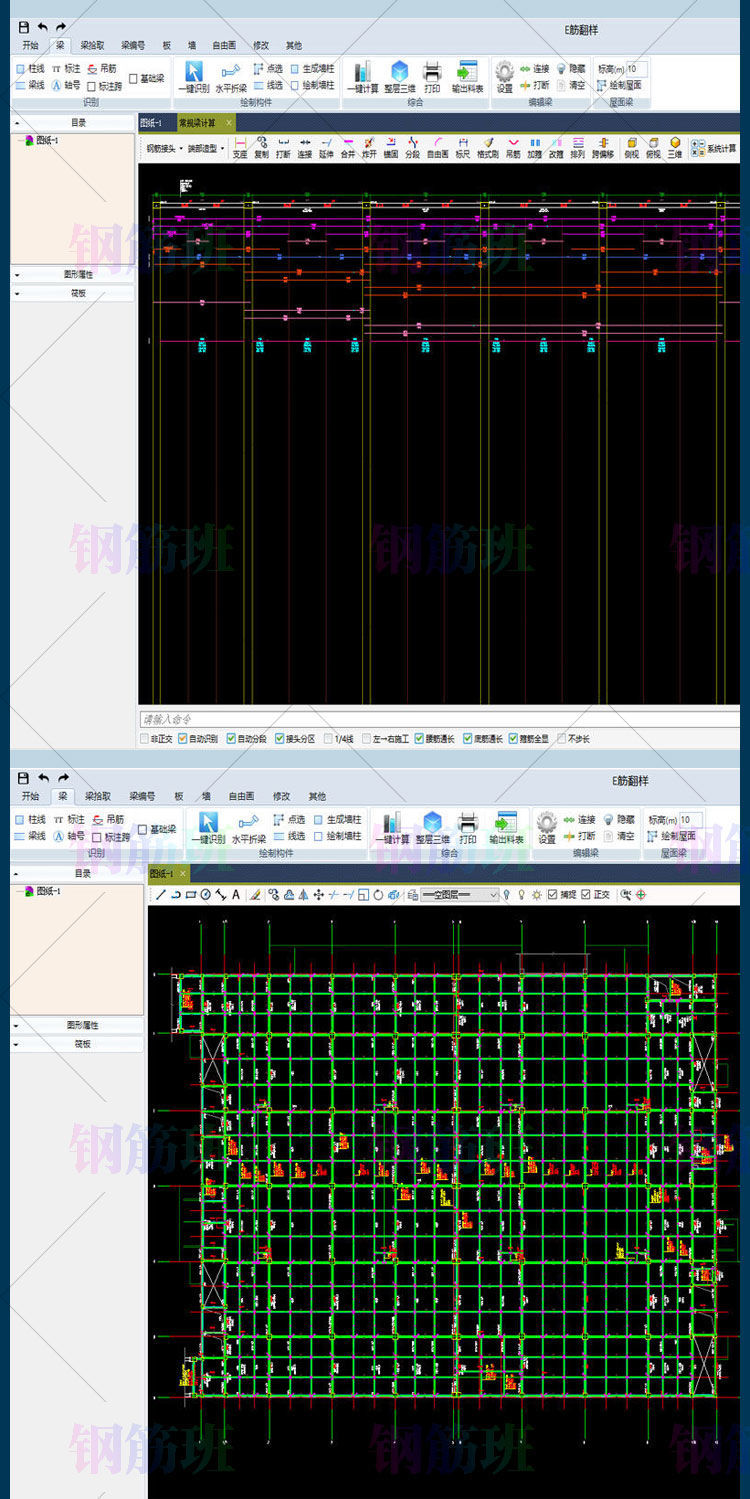This screenshot has width=750, height=1499.
Task: Click 延伸 tool in upper window toolbar
Action: point(326,149)
